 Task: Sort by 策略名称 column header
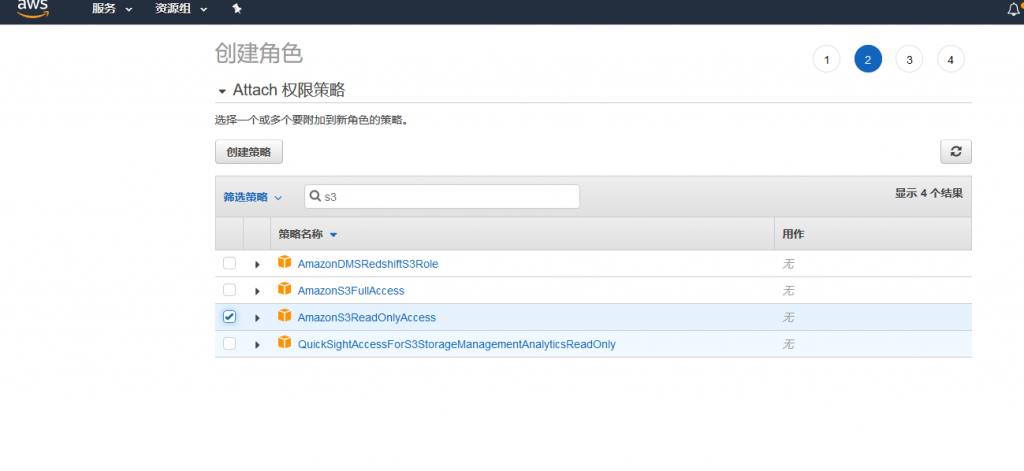[x=308, y=234]
